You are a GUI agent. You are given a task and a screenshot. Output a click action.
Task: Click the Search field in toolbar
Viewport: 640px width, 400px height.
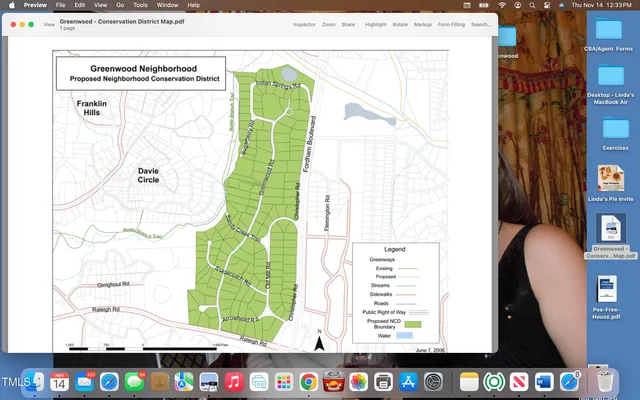click(x=481, y=24)
